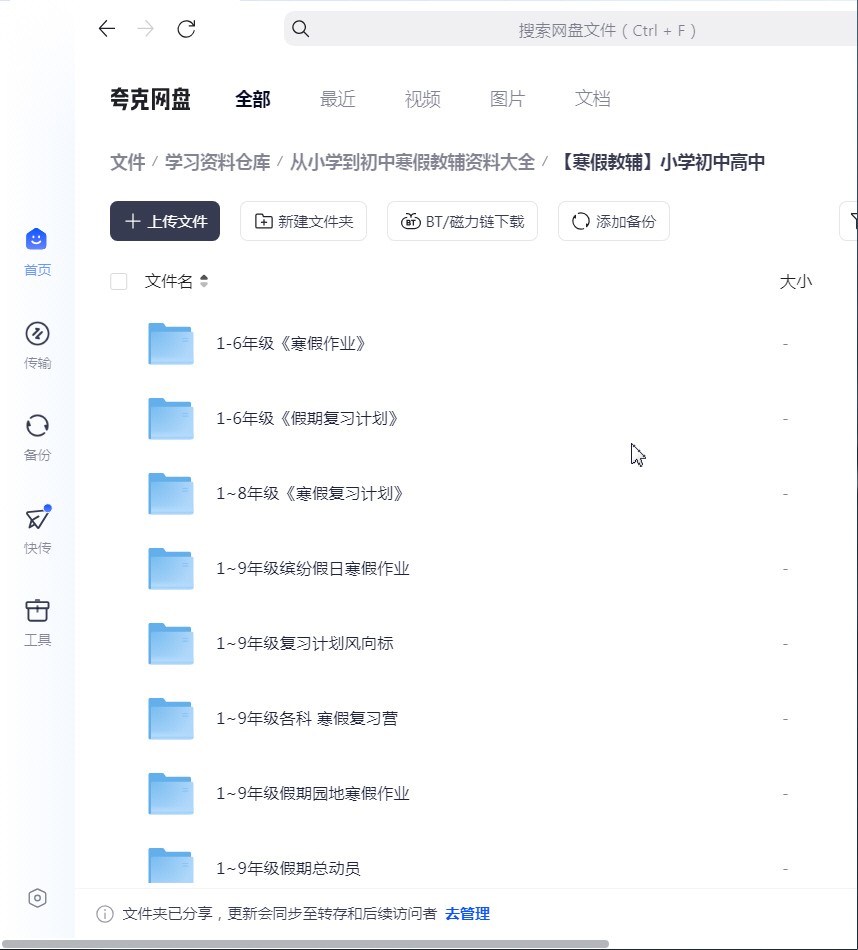Screen dimensions: 858x950
Task: Open folder icon for 1~9年级各科 寒假复习营
Action: pyautogui.click(x=171, y=719)
